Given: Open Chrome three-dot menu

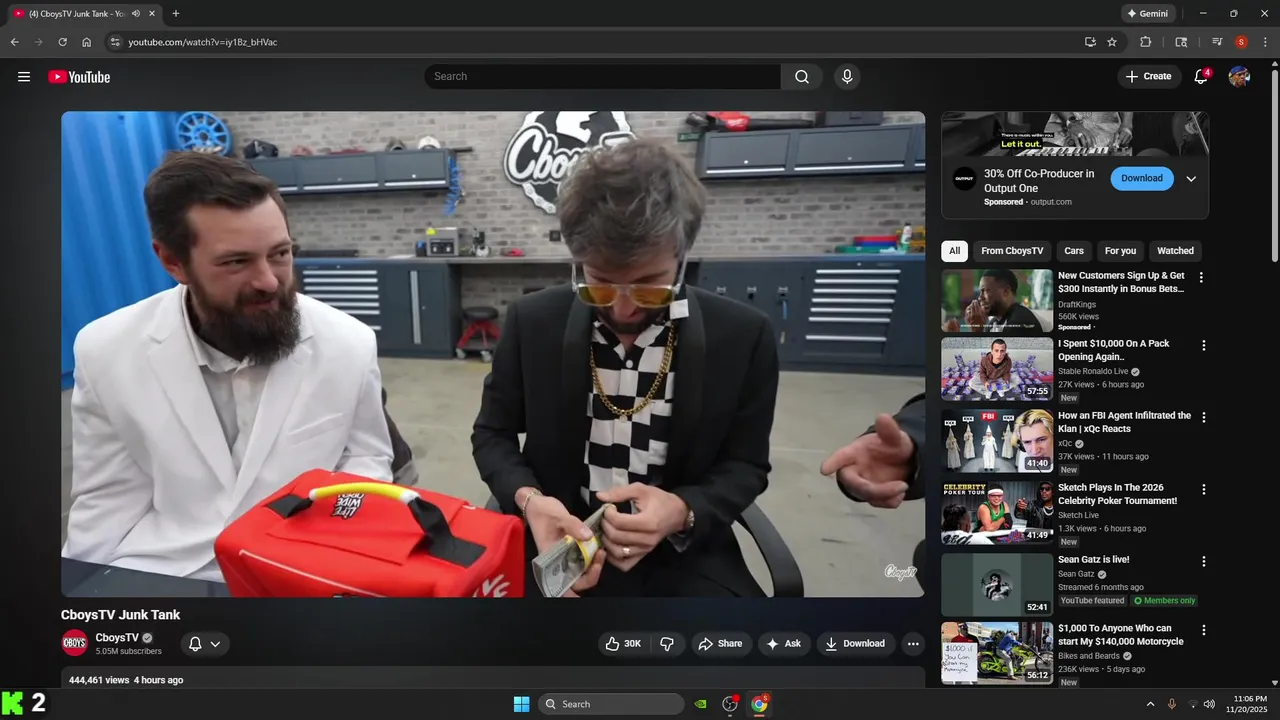Looking at the screenshot, I should [1265, 42].
